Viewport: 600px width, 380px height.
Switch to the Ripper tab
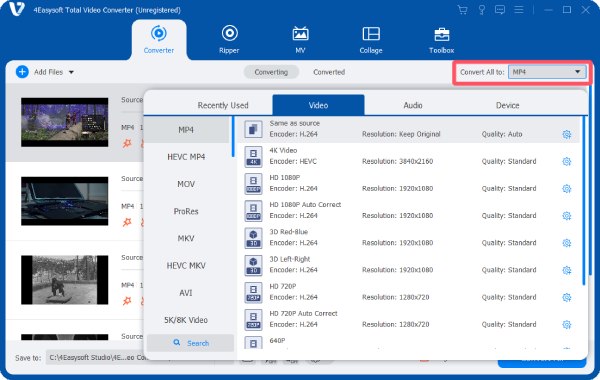point(229,39)
